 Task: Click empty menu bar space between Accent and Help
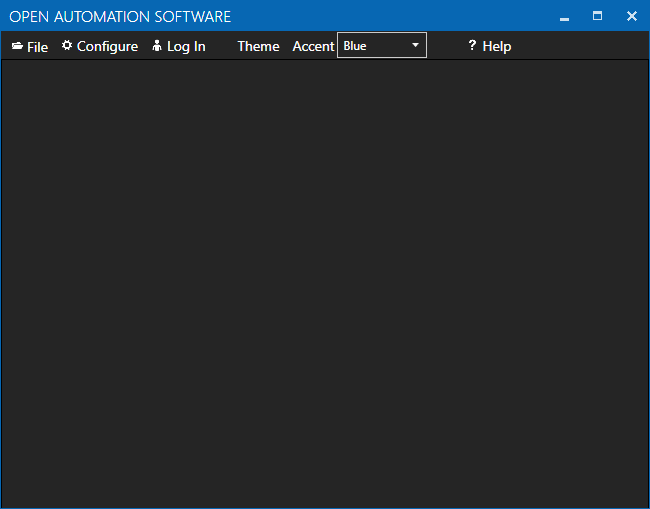(446, 46)
